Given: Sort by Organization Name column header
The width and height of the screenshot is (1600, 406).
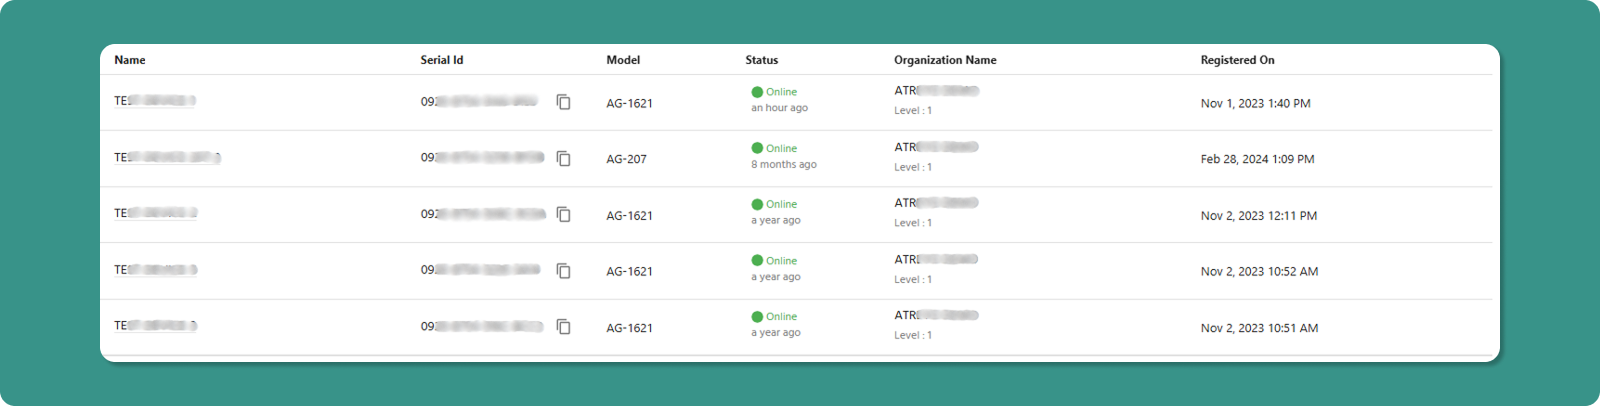Looking at the screenshot, I should pyautogui.click(x=945, y=60).
